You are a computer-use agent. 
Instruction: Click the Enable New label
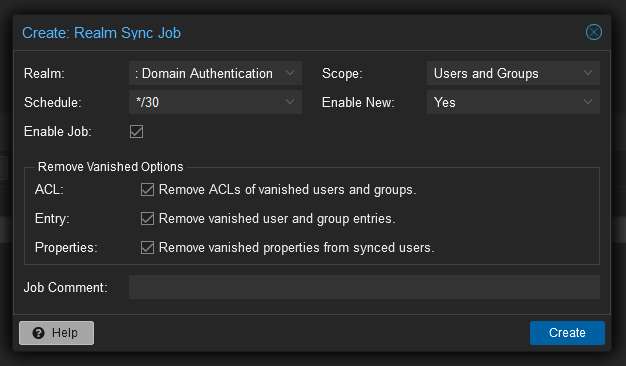click(358, 103)
